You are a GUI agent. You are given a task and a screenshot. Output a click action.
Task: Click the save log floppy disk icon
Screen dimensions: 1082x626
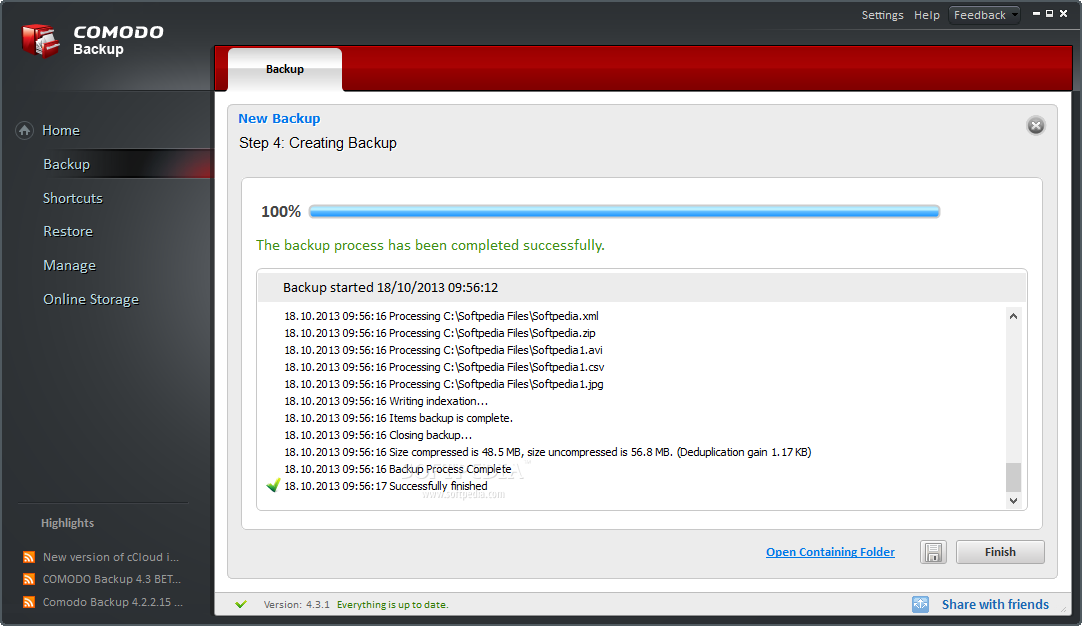point(933,552)
